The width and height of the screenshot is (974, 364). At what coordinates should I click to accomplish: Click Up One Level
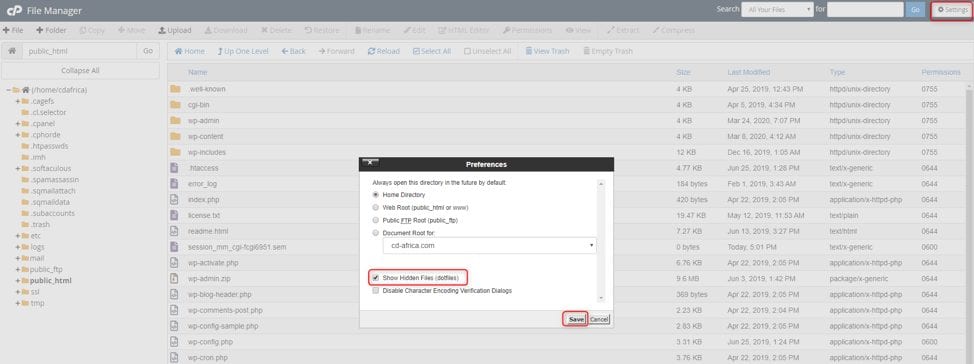click(x=243, y=51)
